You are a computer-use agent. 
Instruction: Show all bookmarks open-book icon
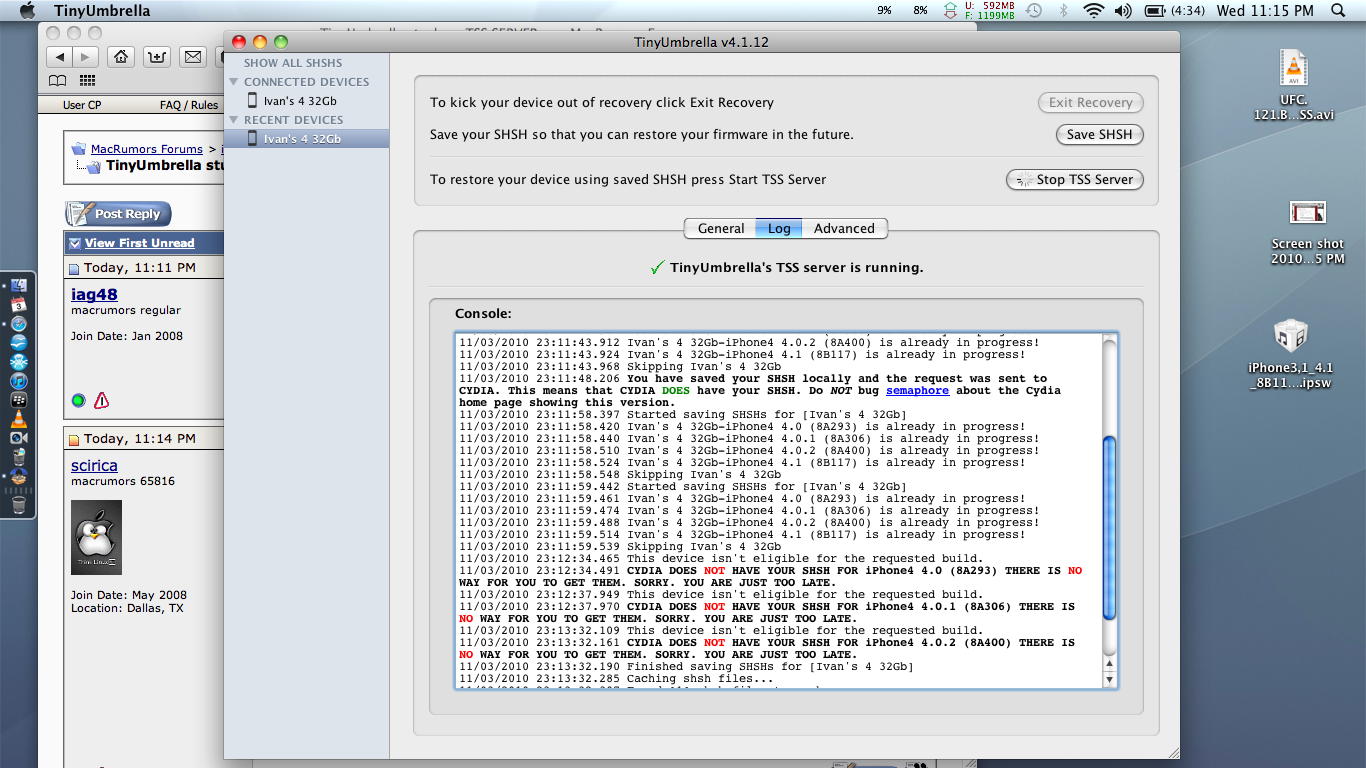[x=59, y=81]
